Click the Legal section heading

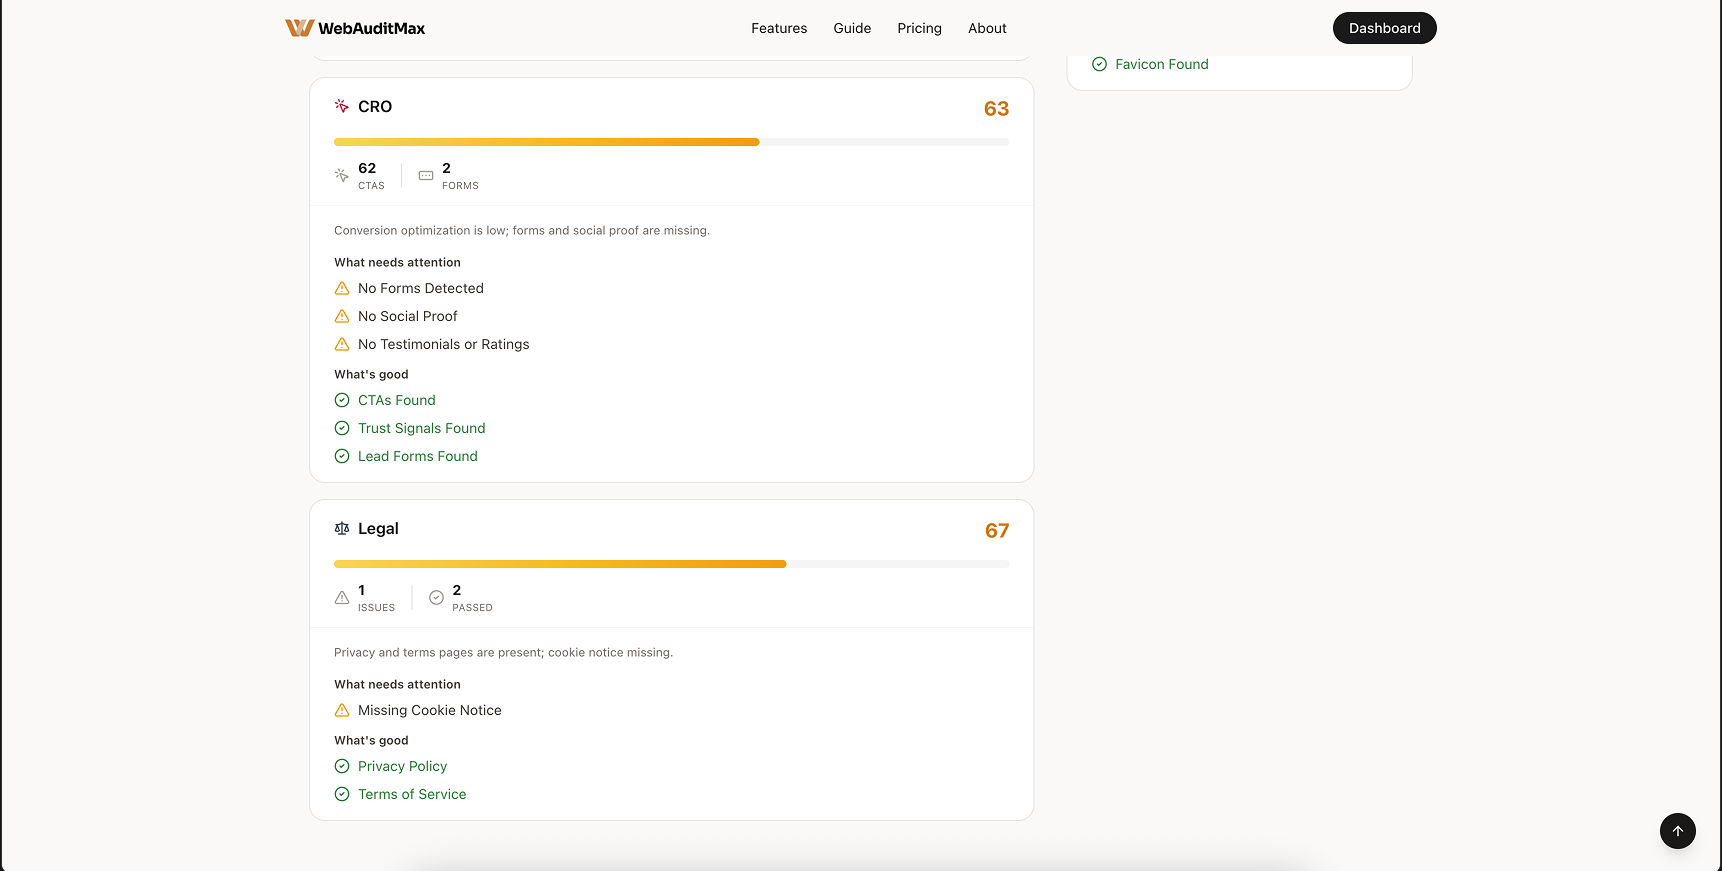click(x=378, y=528)
